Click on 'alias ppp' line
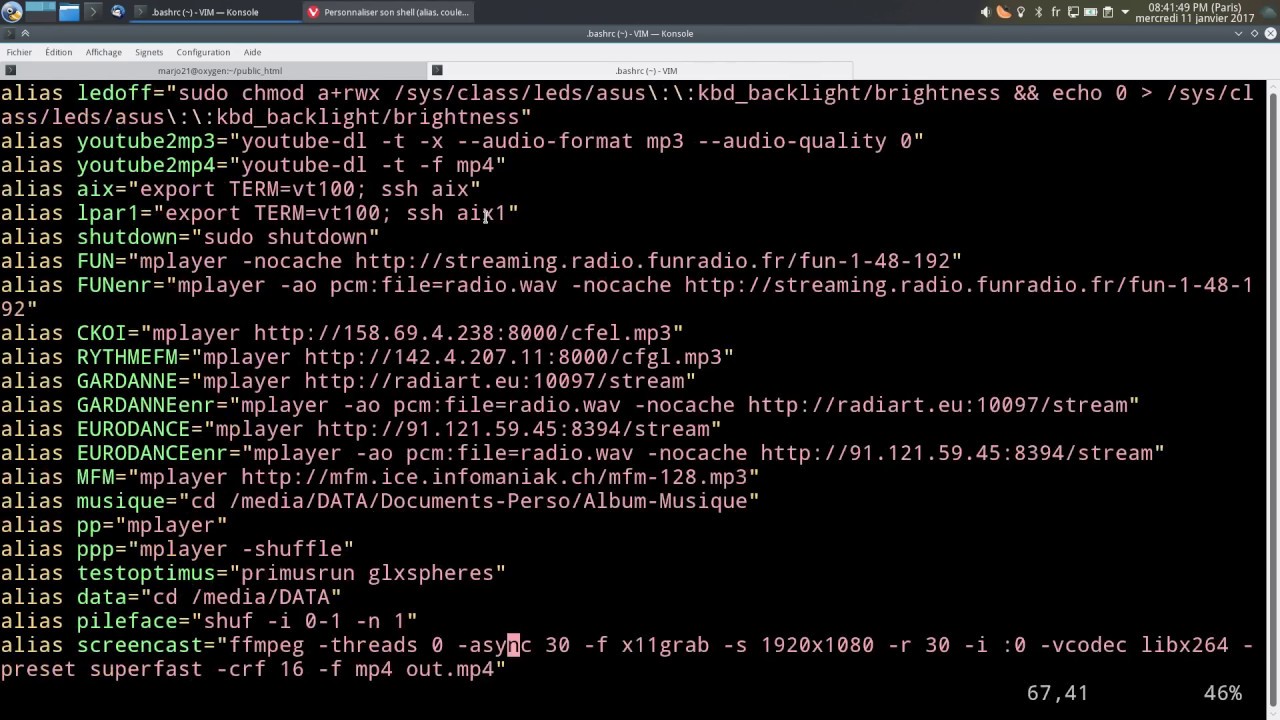The height and width of the screenshot is (720, 1280). pos(177,549)
